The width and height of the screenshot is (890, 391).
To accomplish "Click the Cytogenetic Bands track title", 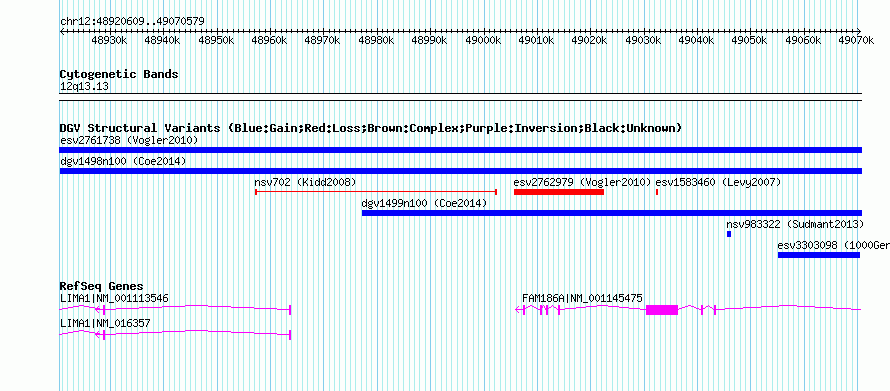I will (x=119, y=74).
